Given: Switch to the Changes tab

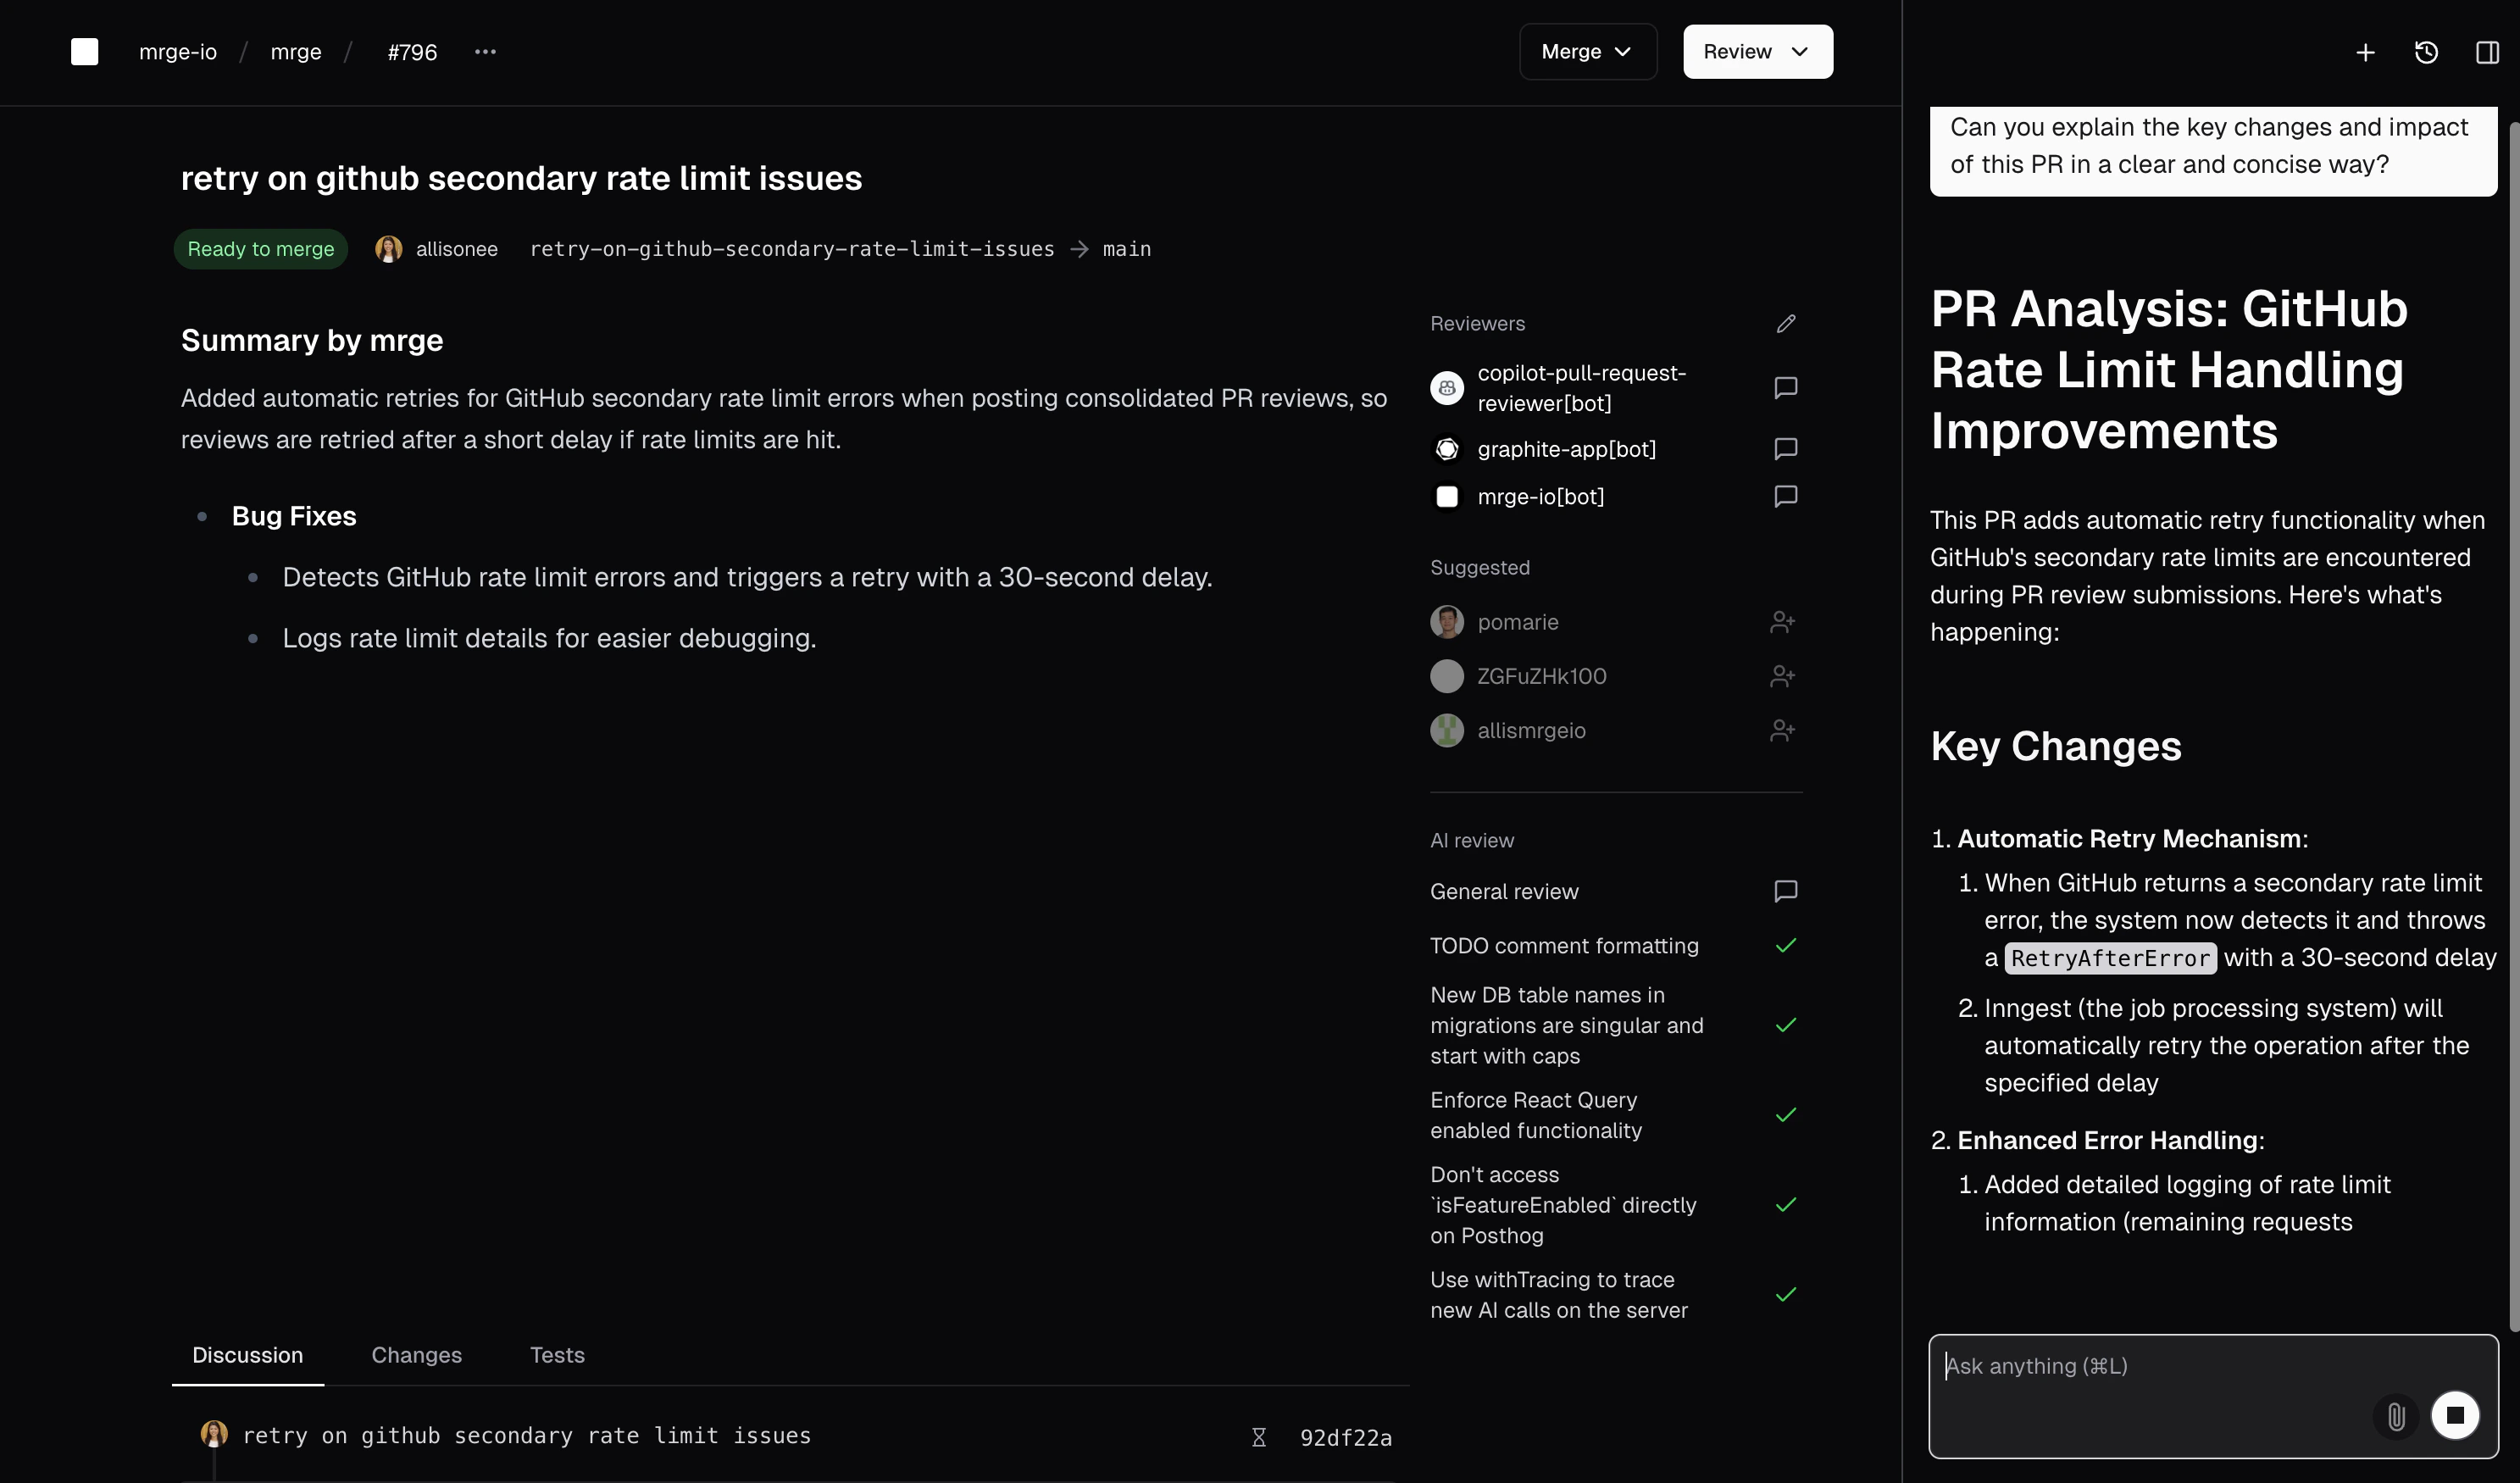Looking at the screenshot, I should (416, 1355).
